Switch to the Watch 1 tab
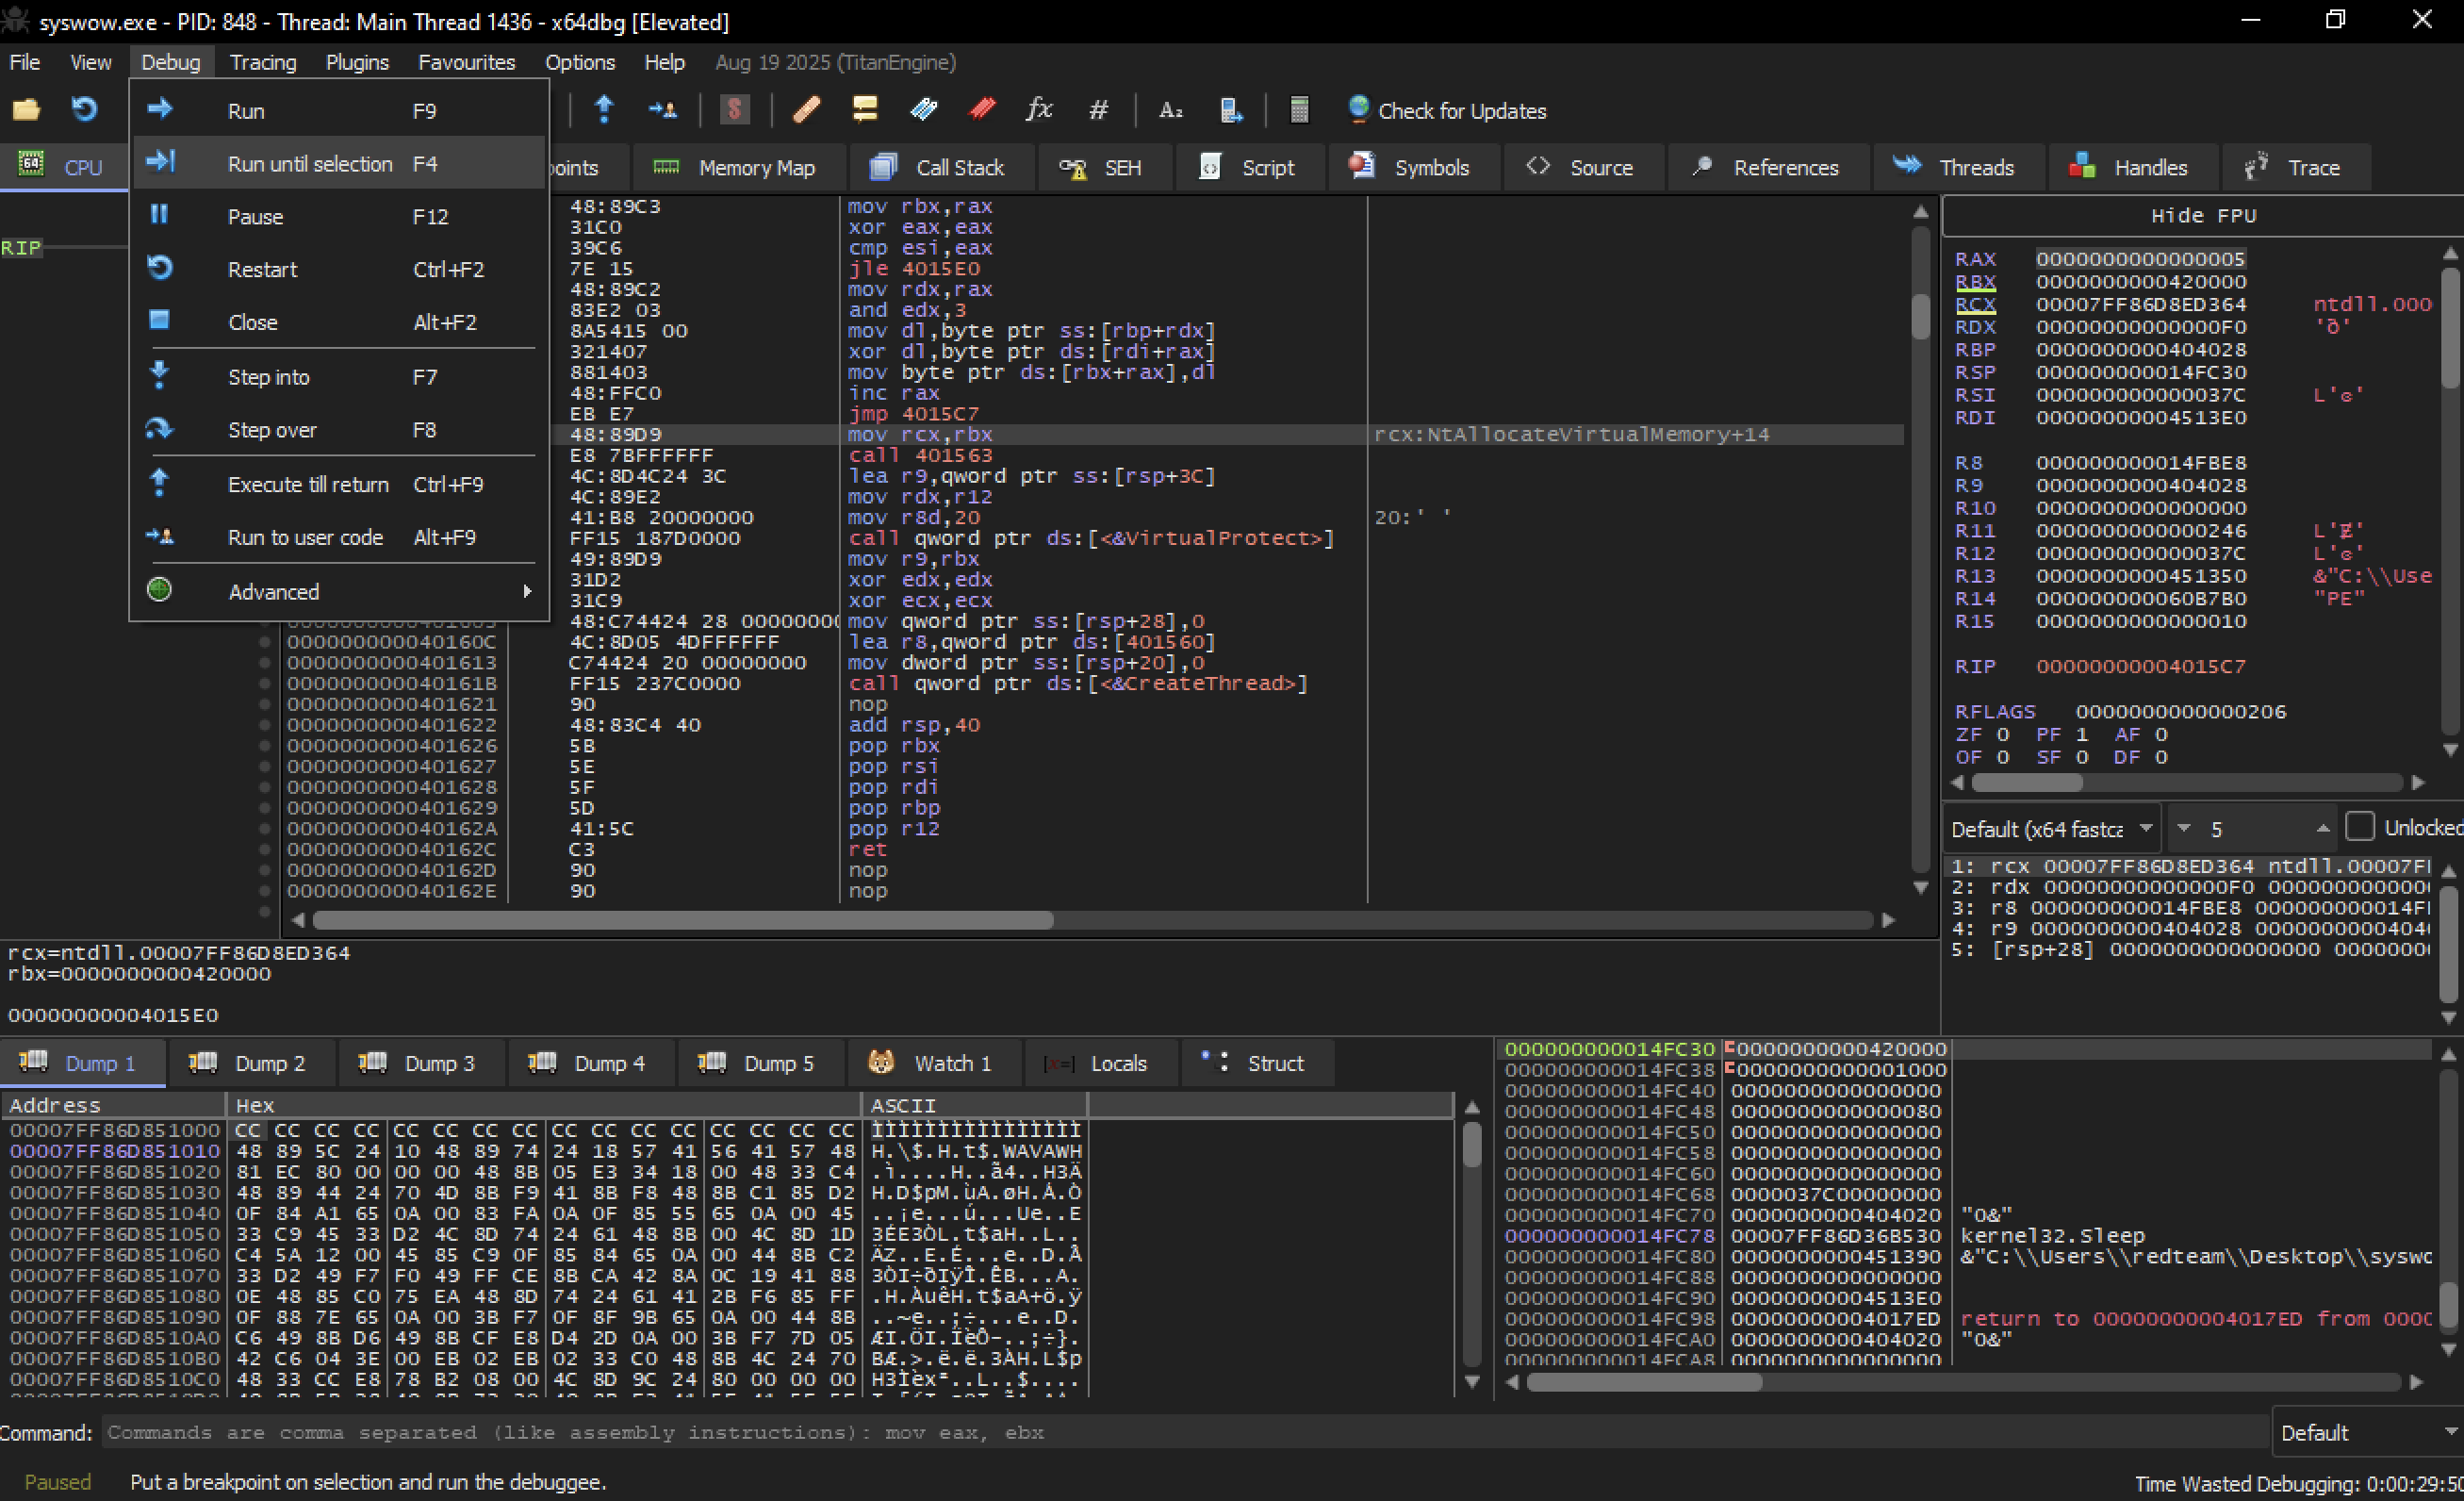 (x=932, y=1063)
